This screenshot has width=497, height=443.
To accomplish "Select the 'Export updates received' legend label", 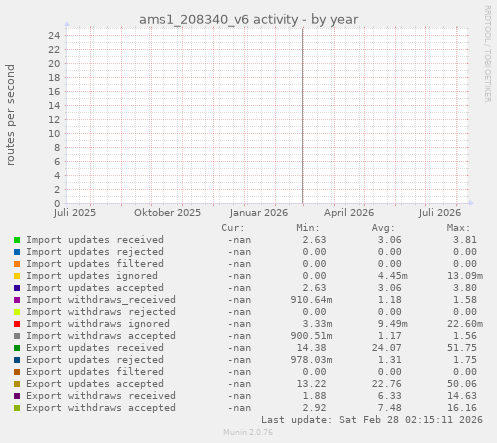I will pyautogui.click(x=95, y=348).
